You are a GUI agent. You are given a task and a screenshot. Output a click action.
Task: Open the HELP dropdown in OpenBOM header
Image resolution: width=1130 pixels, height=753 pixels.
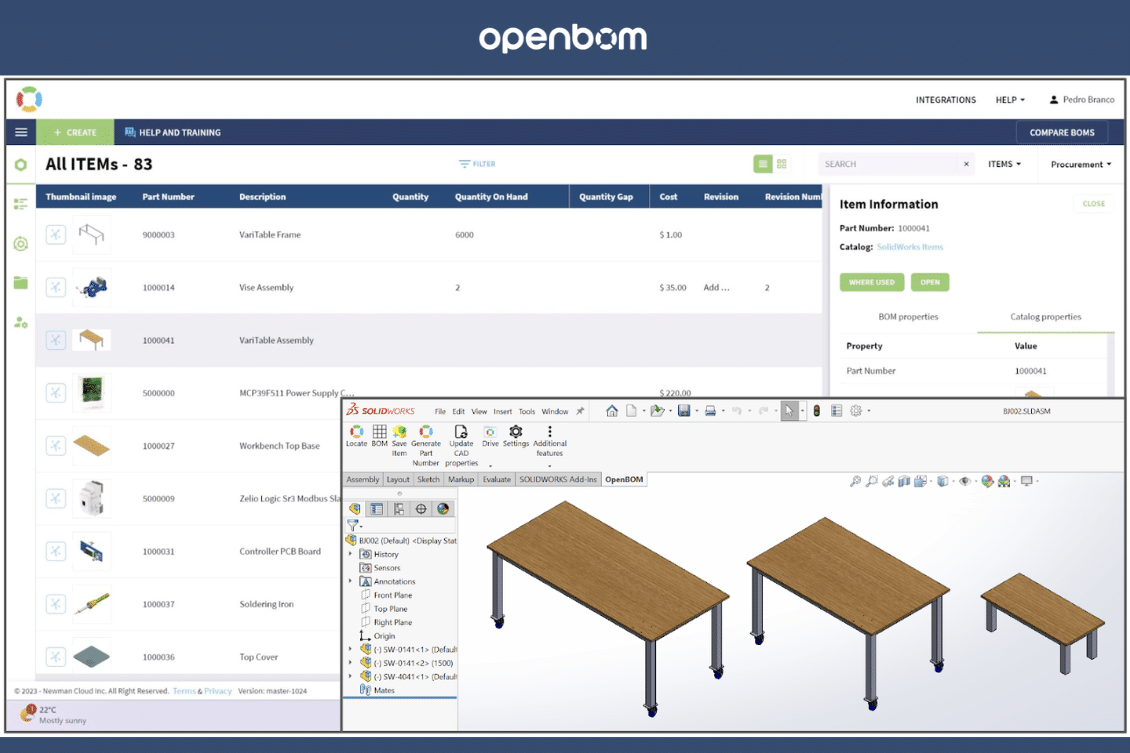(1010, 100)
